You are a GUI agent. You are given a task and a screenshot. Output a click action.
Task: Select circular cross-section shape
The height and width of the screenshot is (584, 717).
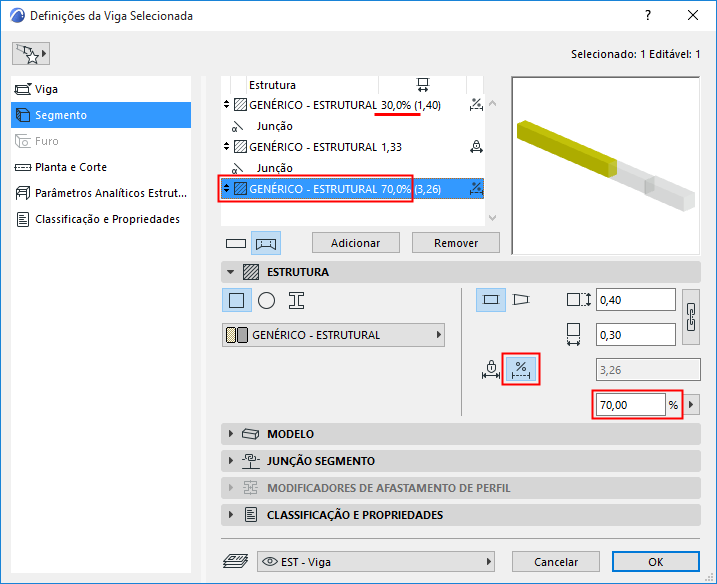[x=266, y=300]
